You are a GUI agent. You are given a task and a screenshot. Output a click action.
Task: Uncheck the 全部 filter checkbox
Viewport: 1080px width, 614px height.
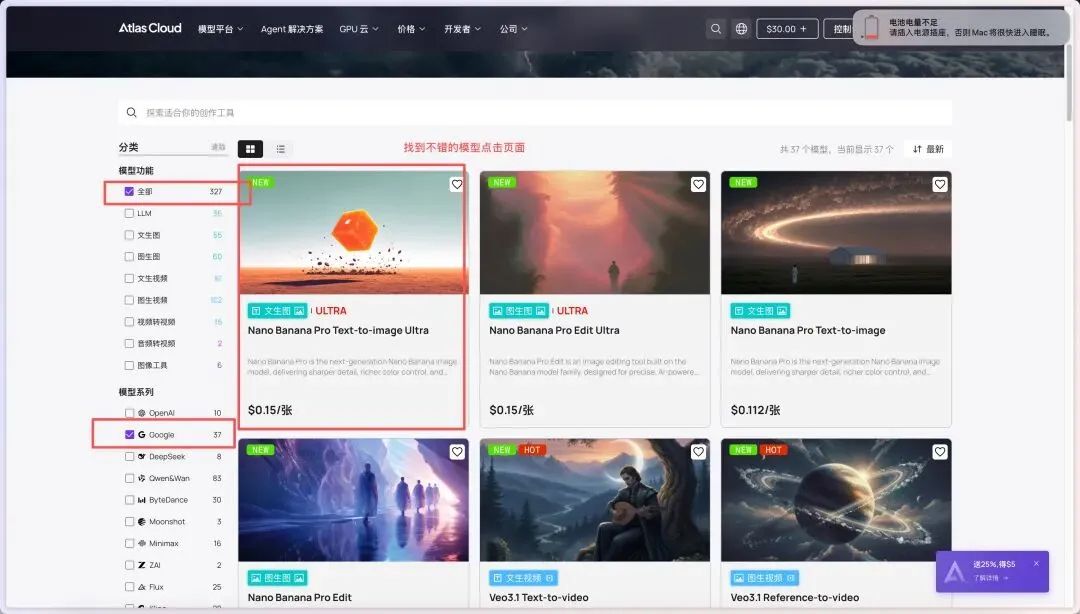(x=129, y=192)
